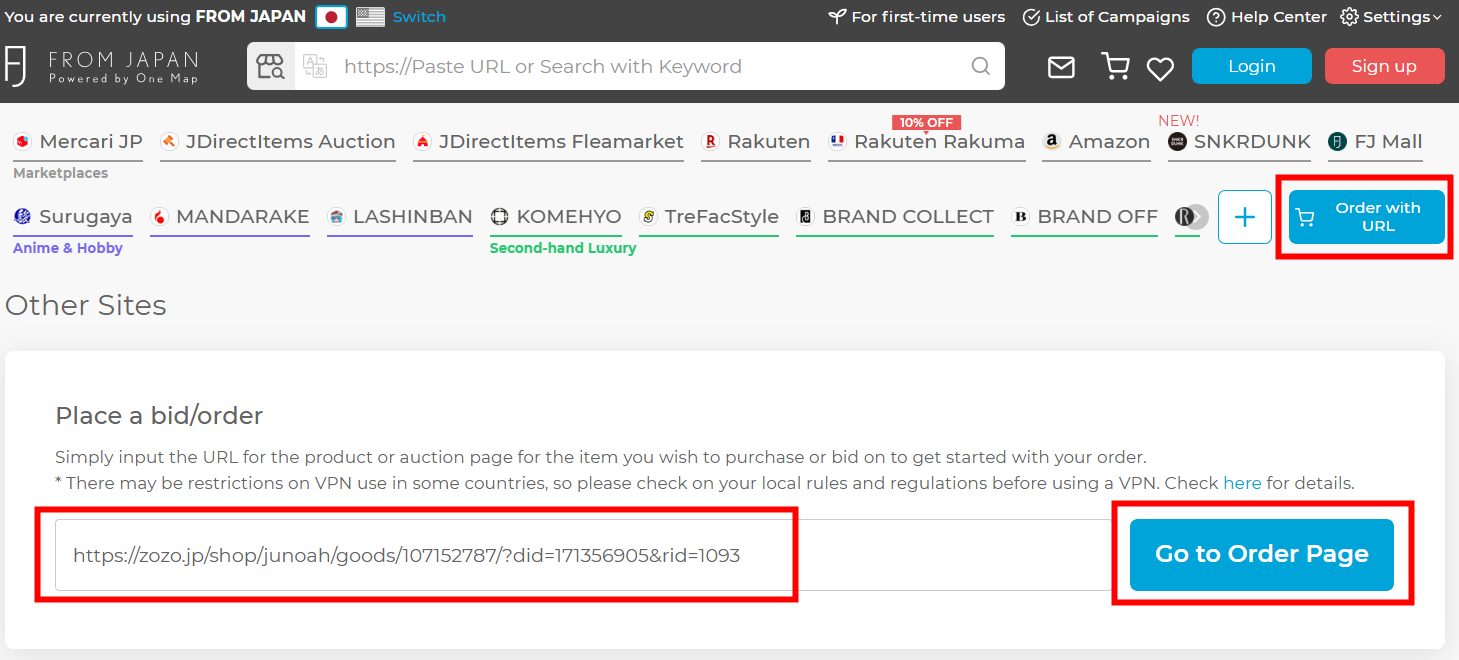Screen dimensions: 1459x660
Task: Click the FROM JAPAN logo
Action: (x=101, y=66)
